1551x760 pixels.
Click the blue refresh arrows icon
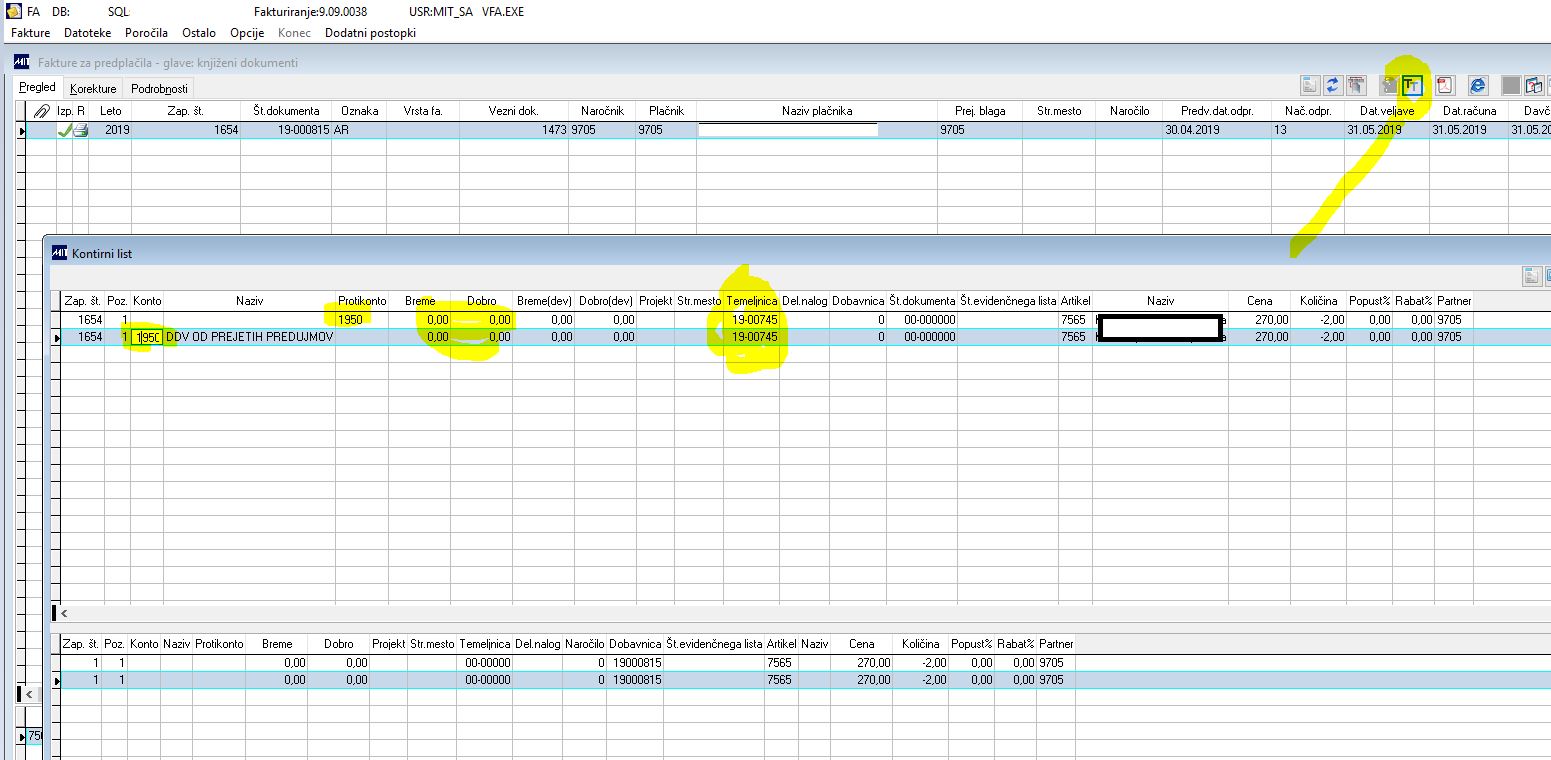pos(1333,85)
